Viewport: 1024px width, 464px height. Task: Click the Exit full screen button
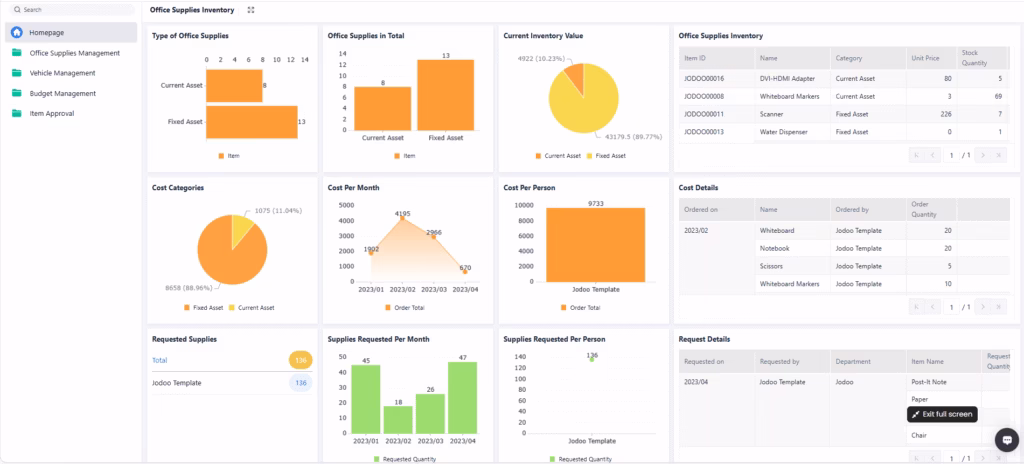tap(942, 414)
